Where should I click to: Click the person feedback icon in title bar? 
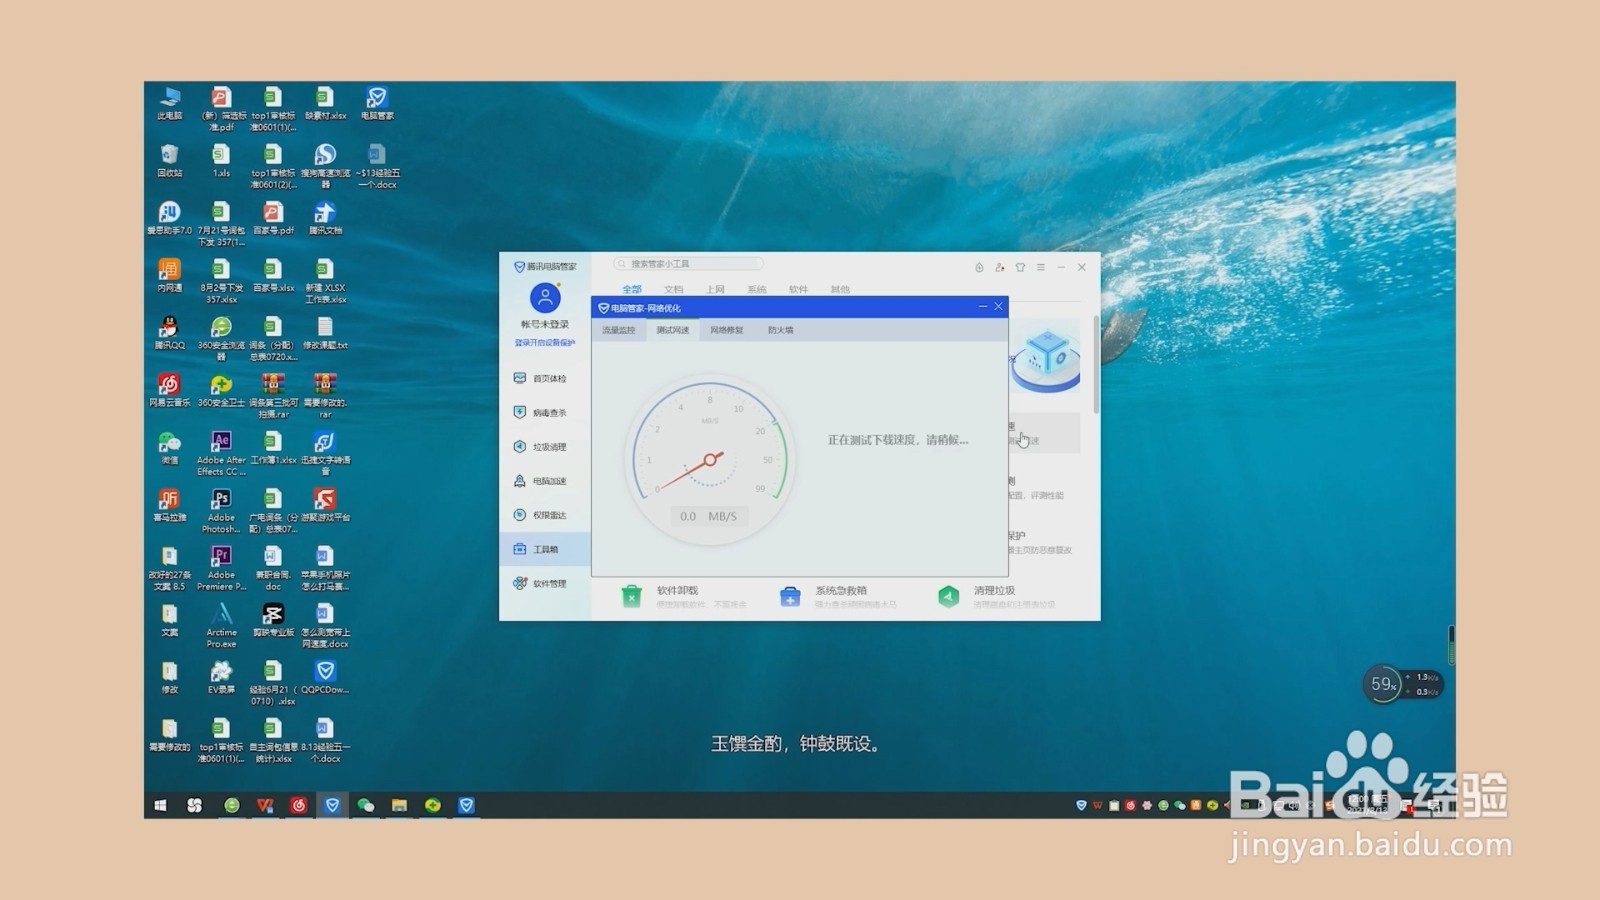click(x=1000, y=267)
